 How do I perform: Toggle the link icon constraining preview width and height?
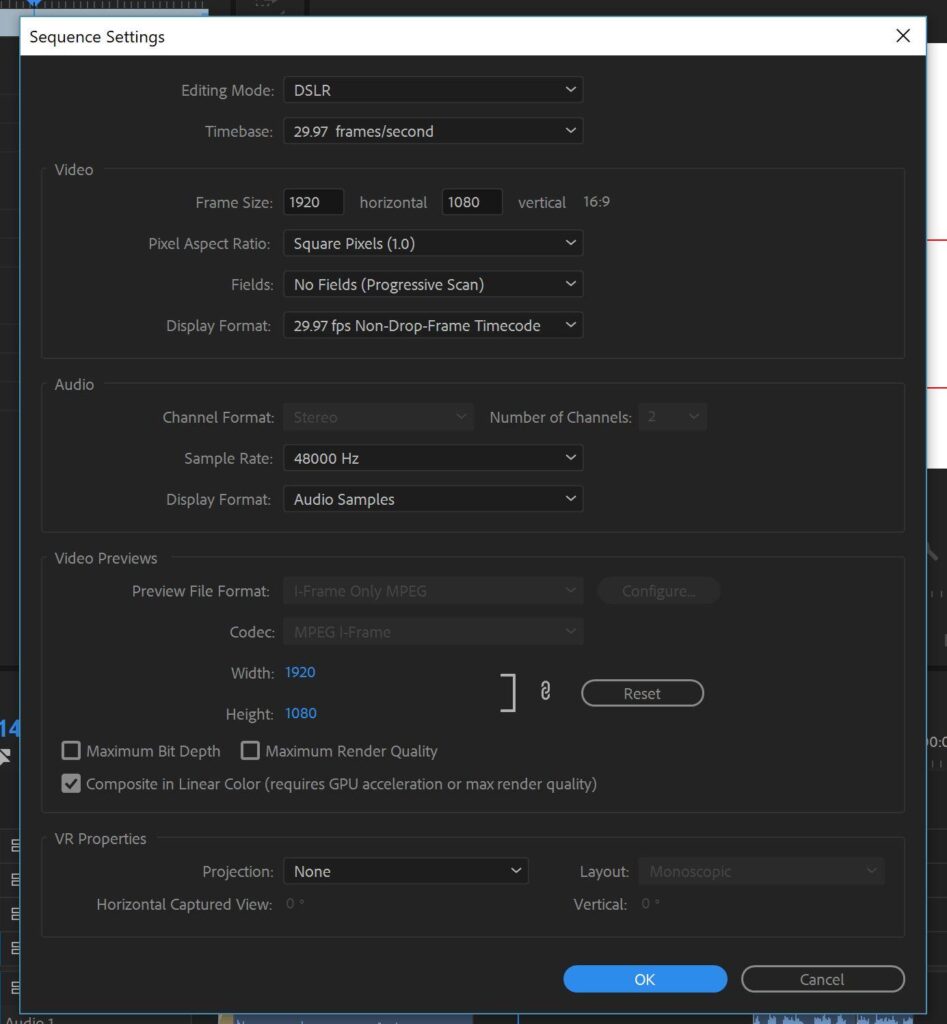click(545, 691)
